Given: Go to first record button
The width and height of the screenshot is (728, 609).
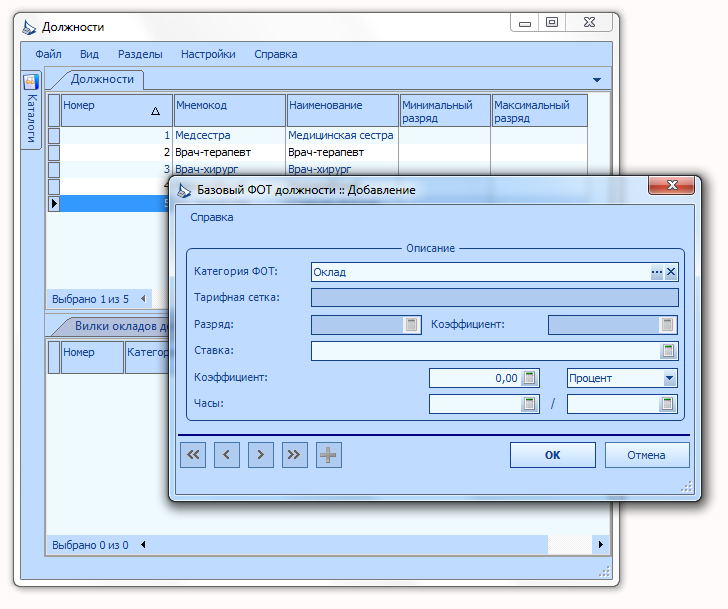Looking at the screenshot, I should point(193,455).
